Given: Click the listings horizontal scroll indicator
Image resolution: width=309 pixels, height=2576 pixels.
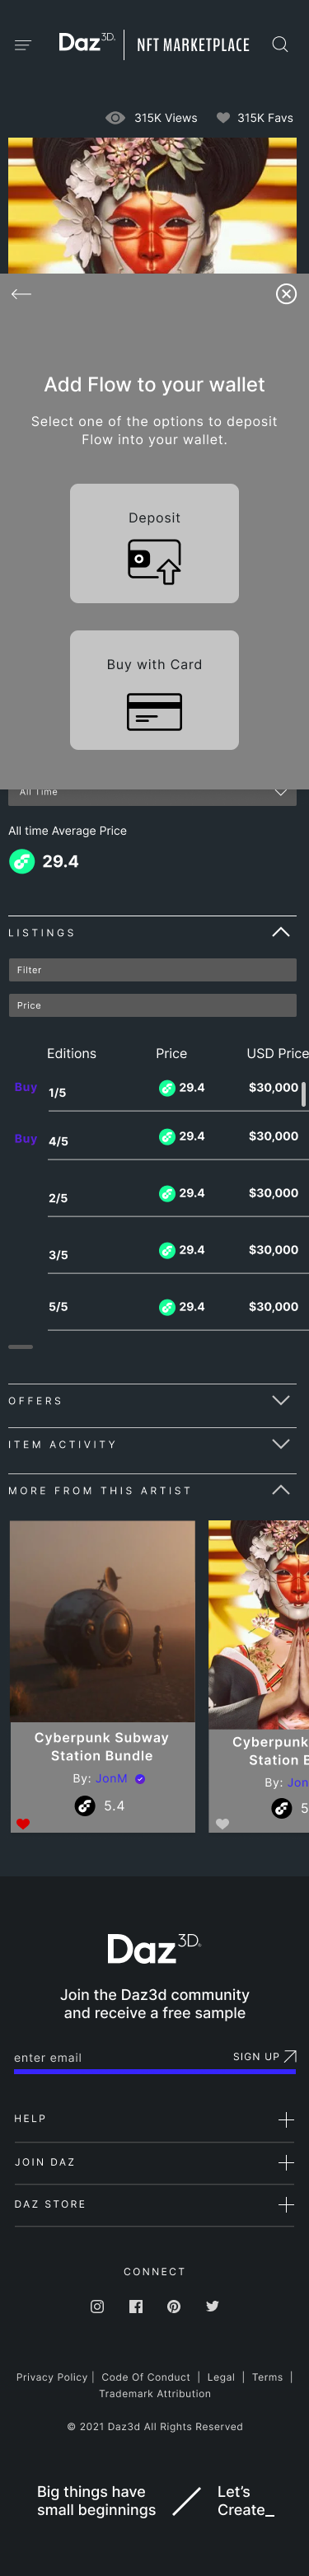Looking at the screenshot, I should coord(21,1347).
